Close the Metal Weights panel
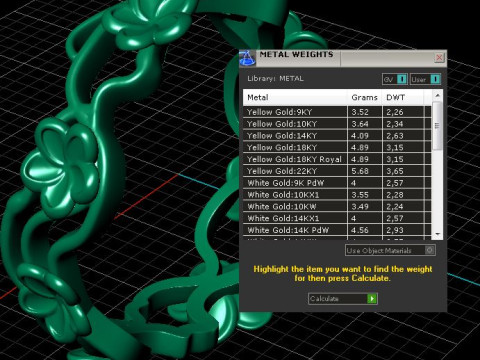The height and width of the screenshot is (360, 480). 439,58
